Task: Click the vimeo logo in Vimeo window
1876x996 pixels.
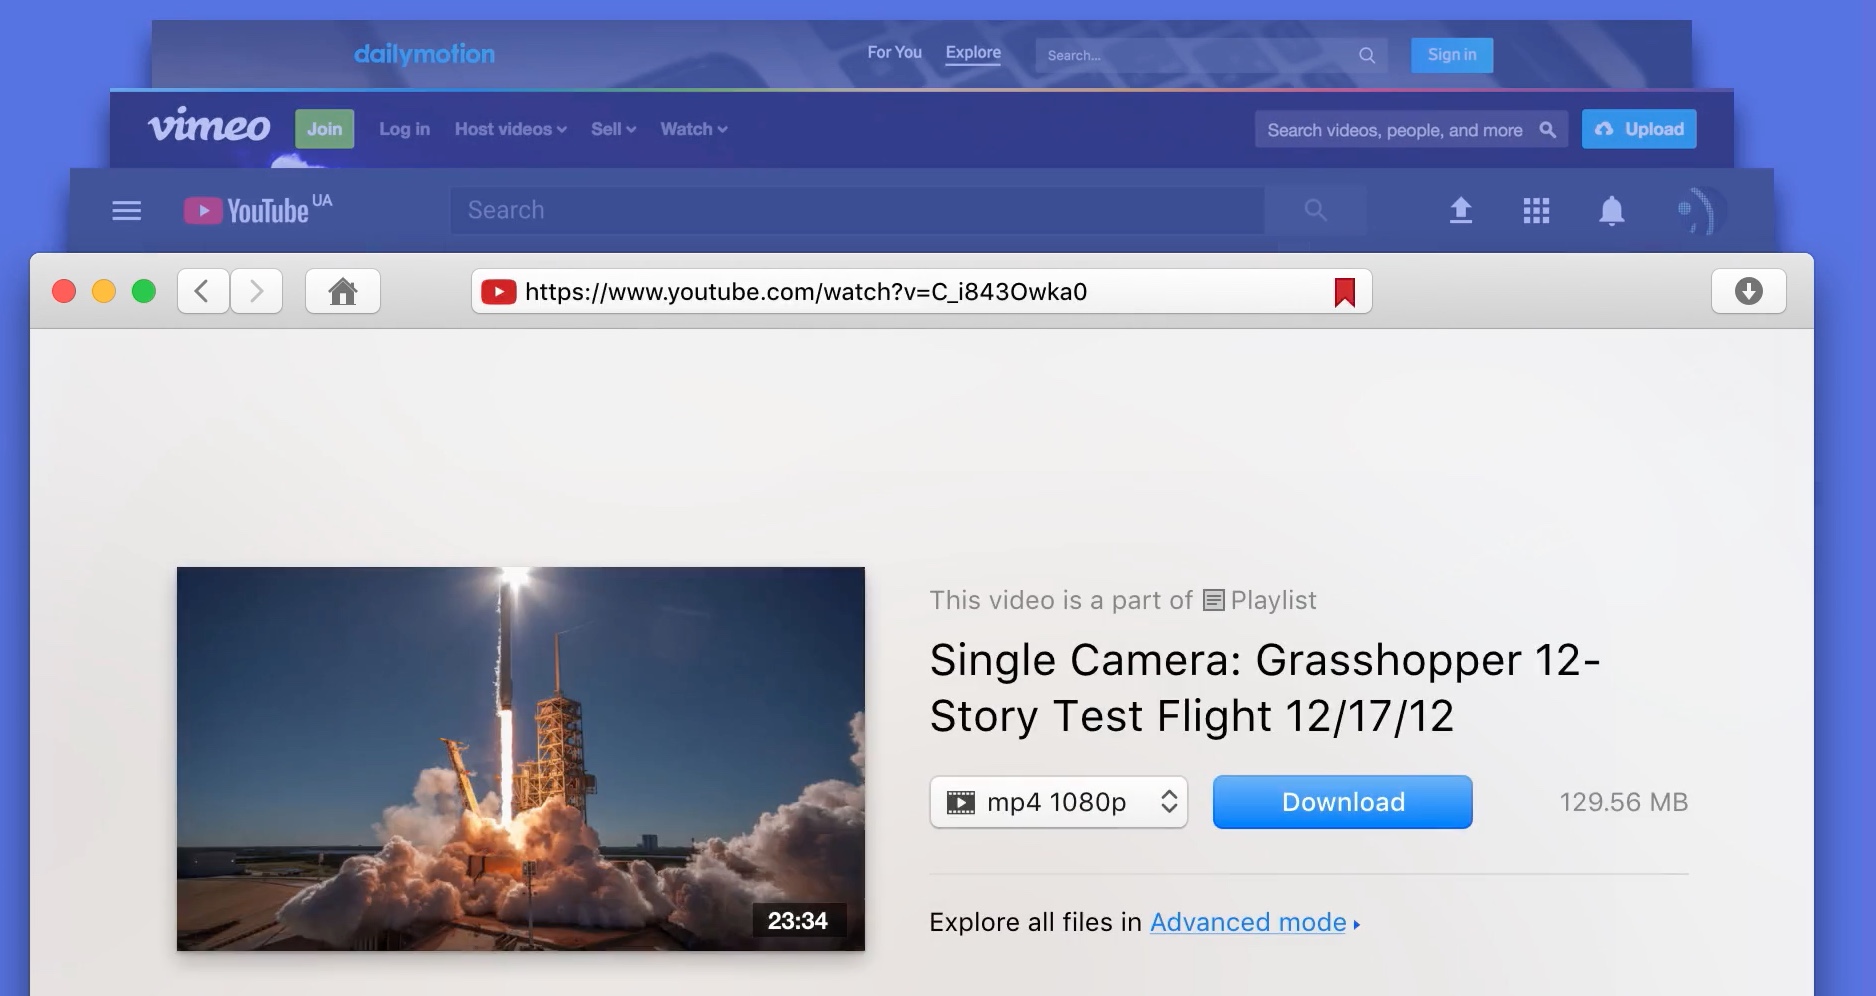Action: [209, 127]
